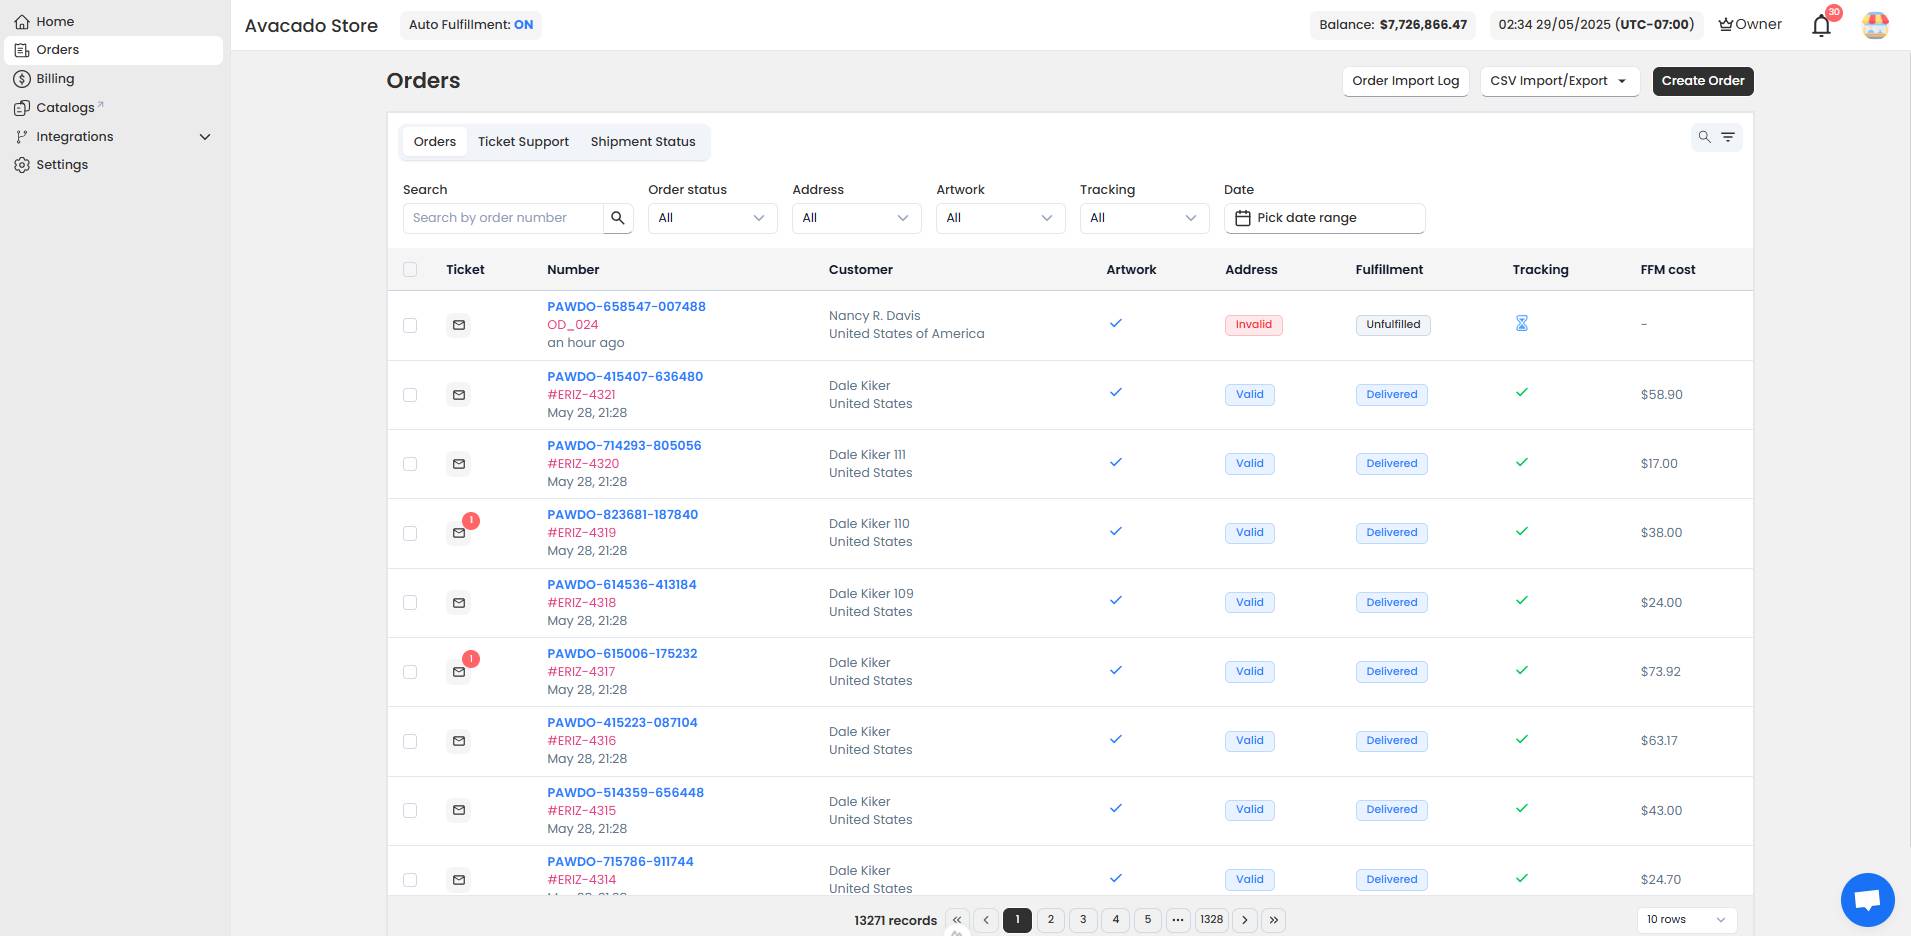This screenshot has height=936, width=1911.
Task: Check the box for order PAWDO-514359-656448
Action: coord(410,810)
